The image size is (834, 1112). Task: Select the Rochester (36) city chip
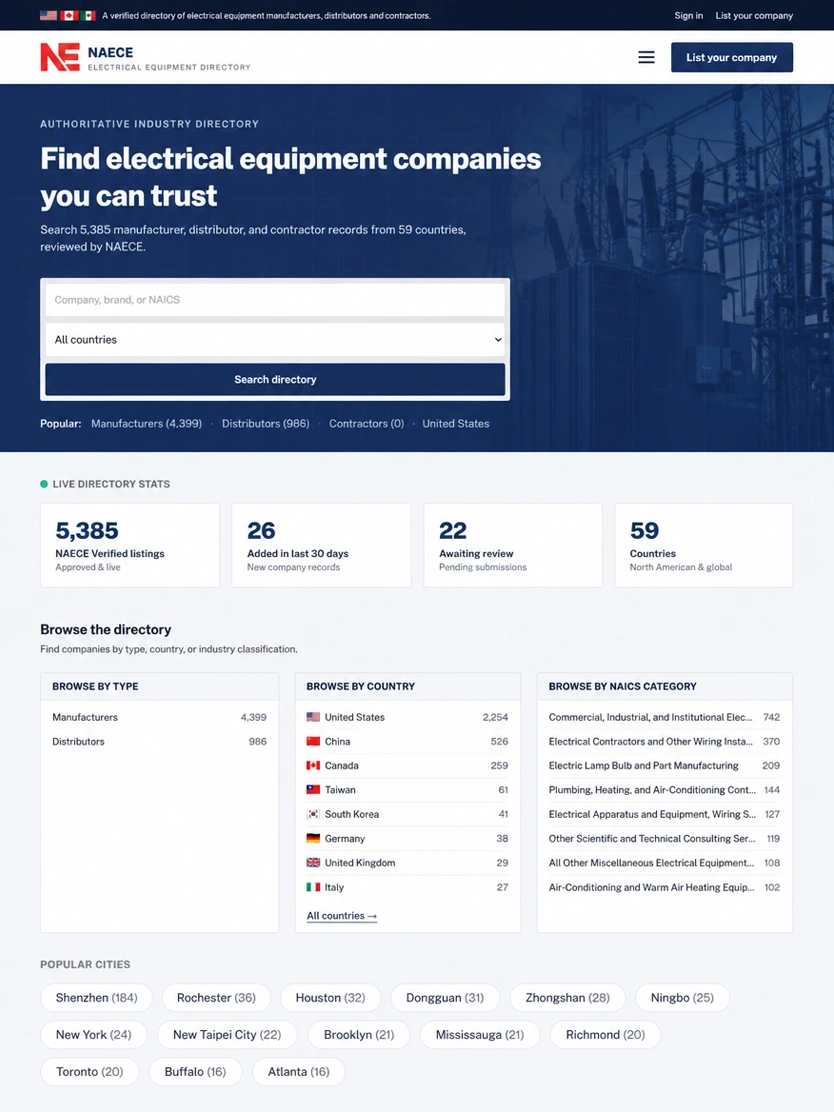tap(216, 998)
